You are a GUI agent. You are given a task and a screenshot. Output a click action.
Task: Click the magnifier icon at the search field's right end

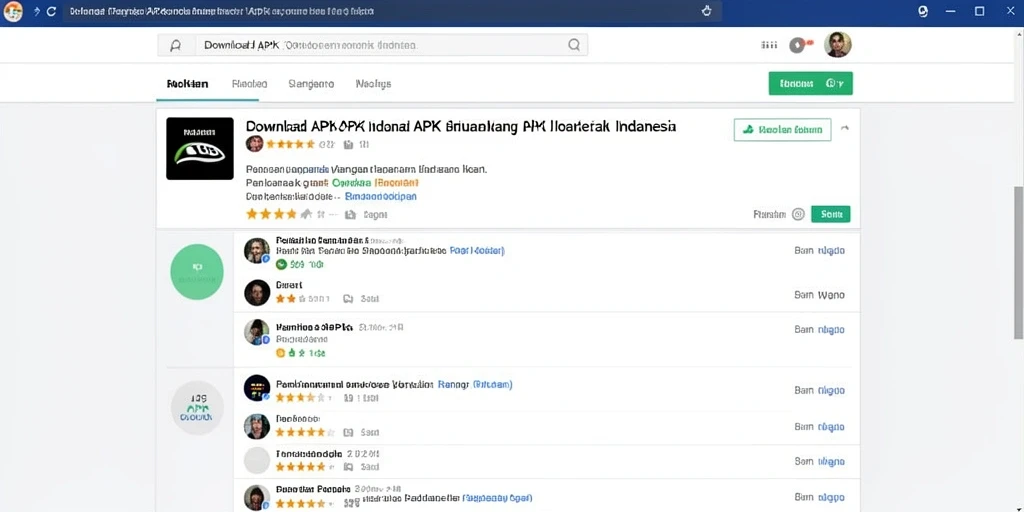pos(574,44)
